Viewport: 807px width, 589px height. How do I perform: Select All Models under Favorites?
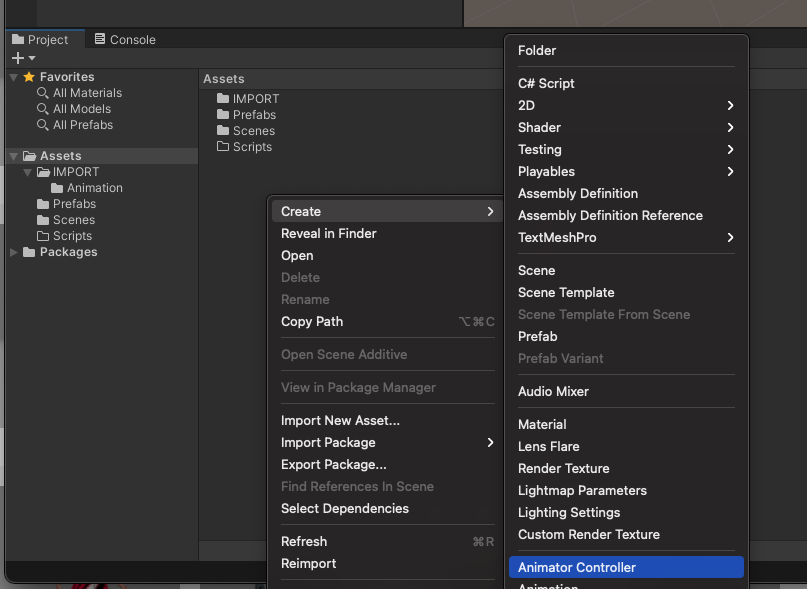click(82, 109)
